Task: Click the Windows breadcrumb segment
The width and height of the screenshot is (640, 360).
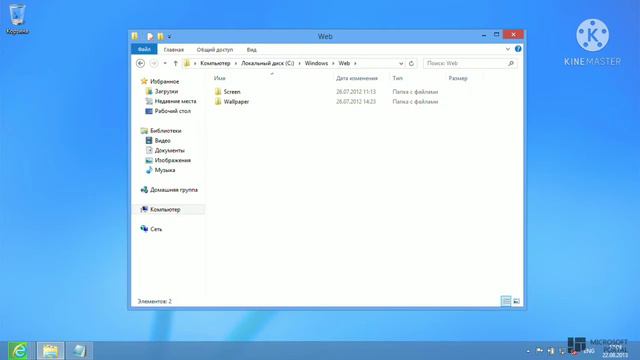Action: (x=316, y=63)
